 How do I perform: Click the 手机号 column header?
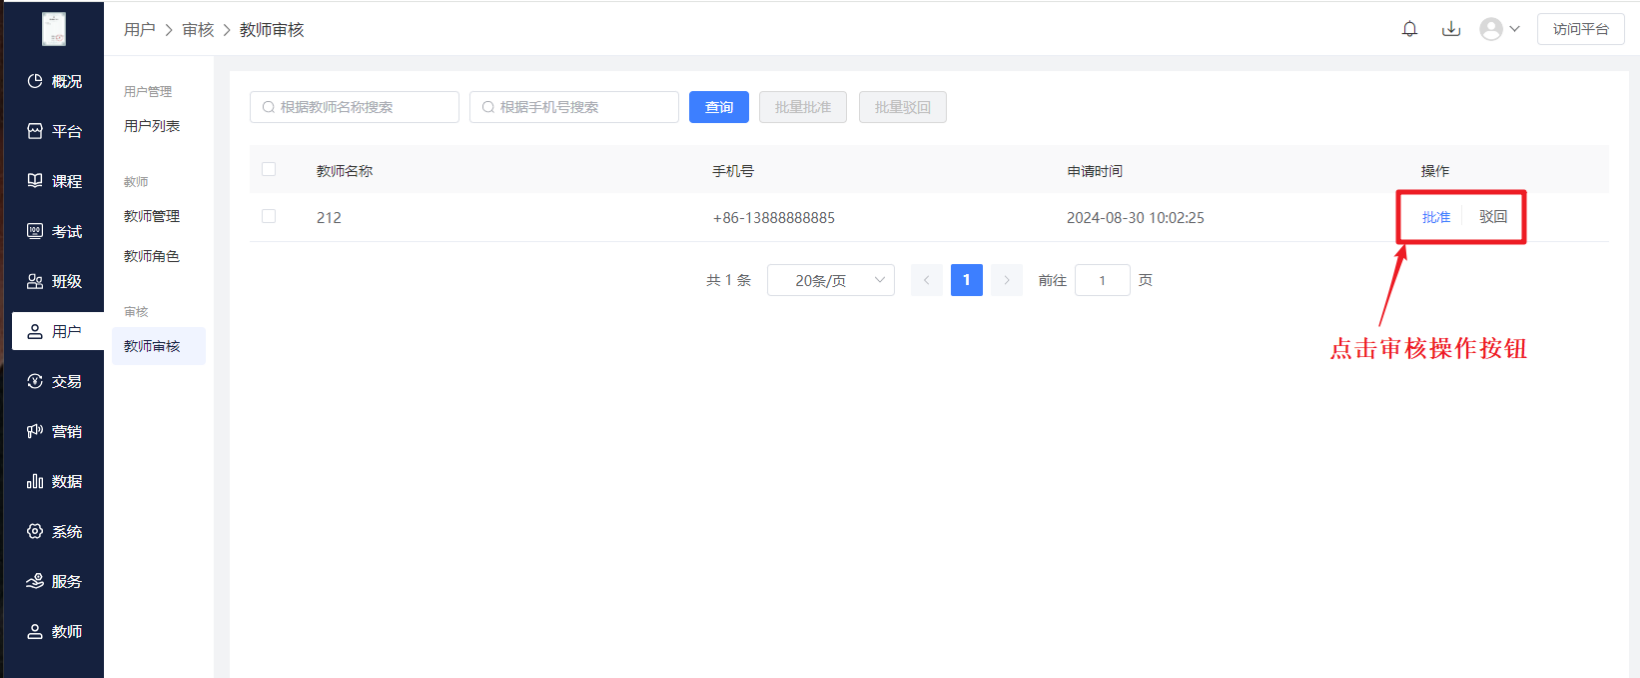coord(733,171)
